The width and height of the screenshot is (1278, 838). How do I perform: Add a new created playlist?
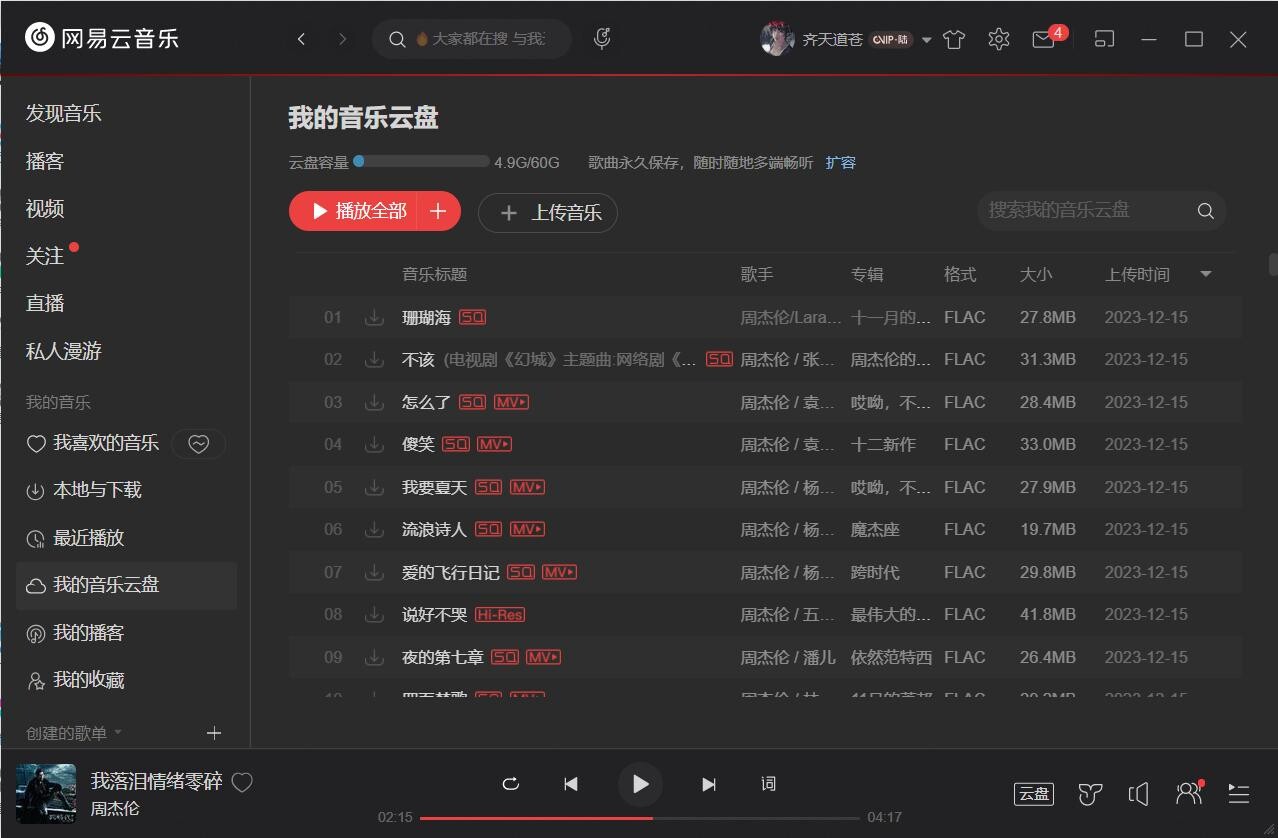tap(213, 733)
